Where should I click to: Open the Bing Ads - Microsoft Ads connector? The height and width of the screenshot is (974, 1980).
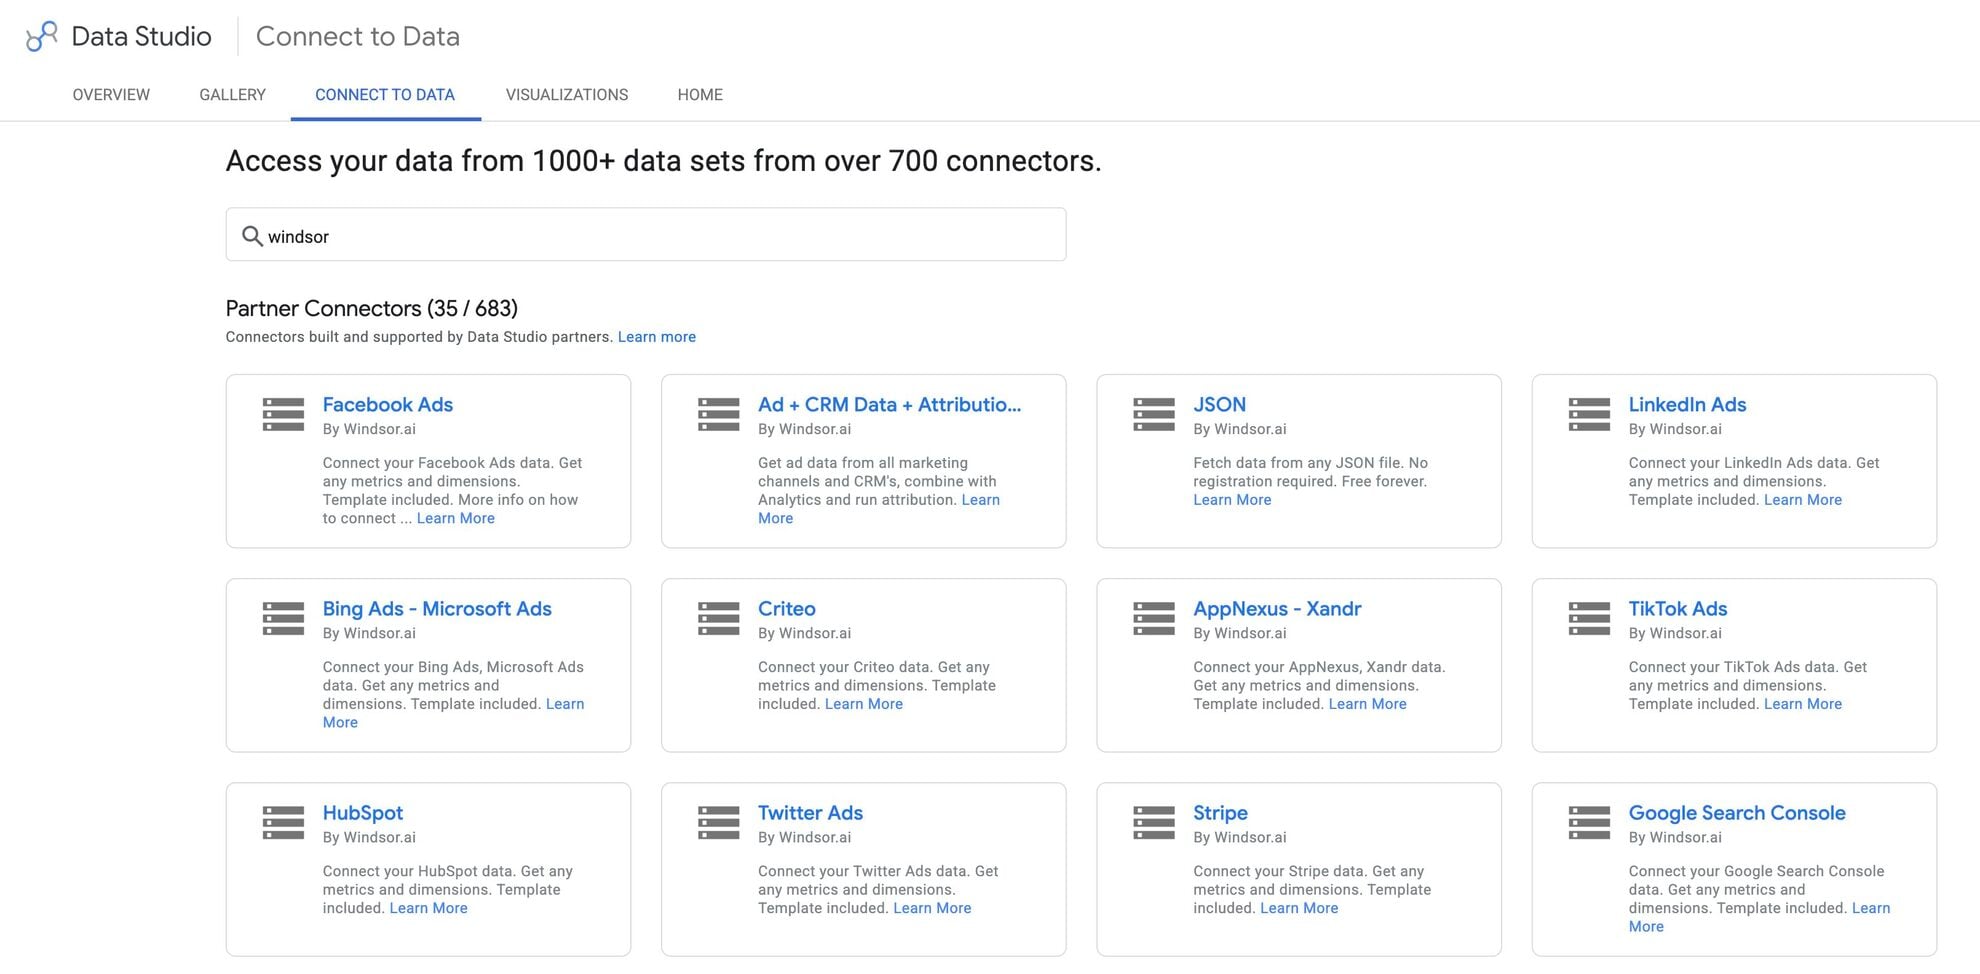(437, 608)
